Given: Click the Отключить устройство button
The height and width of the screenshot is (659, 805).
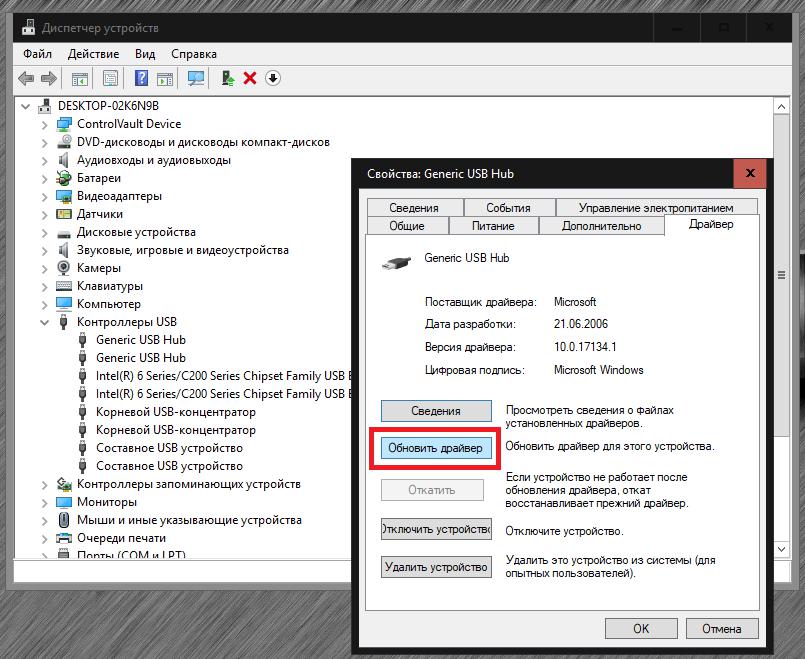Looking at the screenshot, I should [436, 529].
